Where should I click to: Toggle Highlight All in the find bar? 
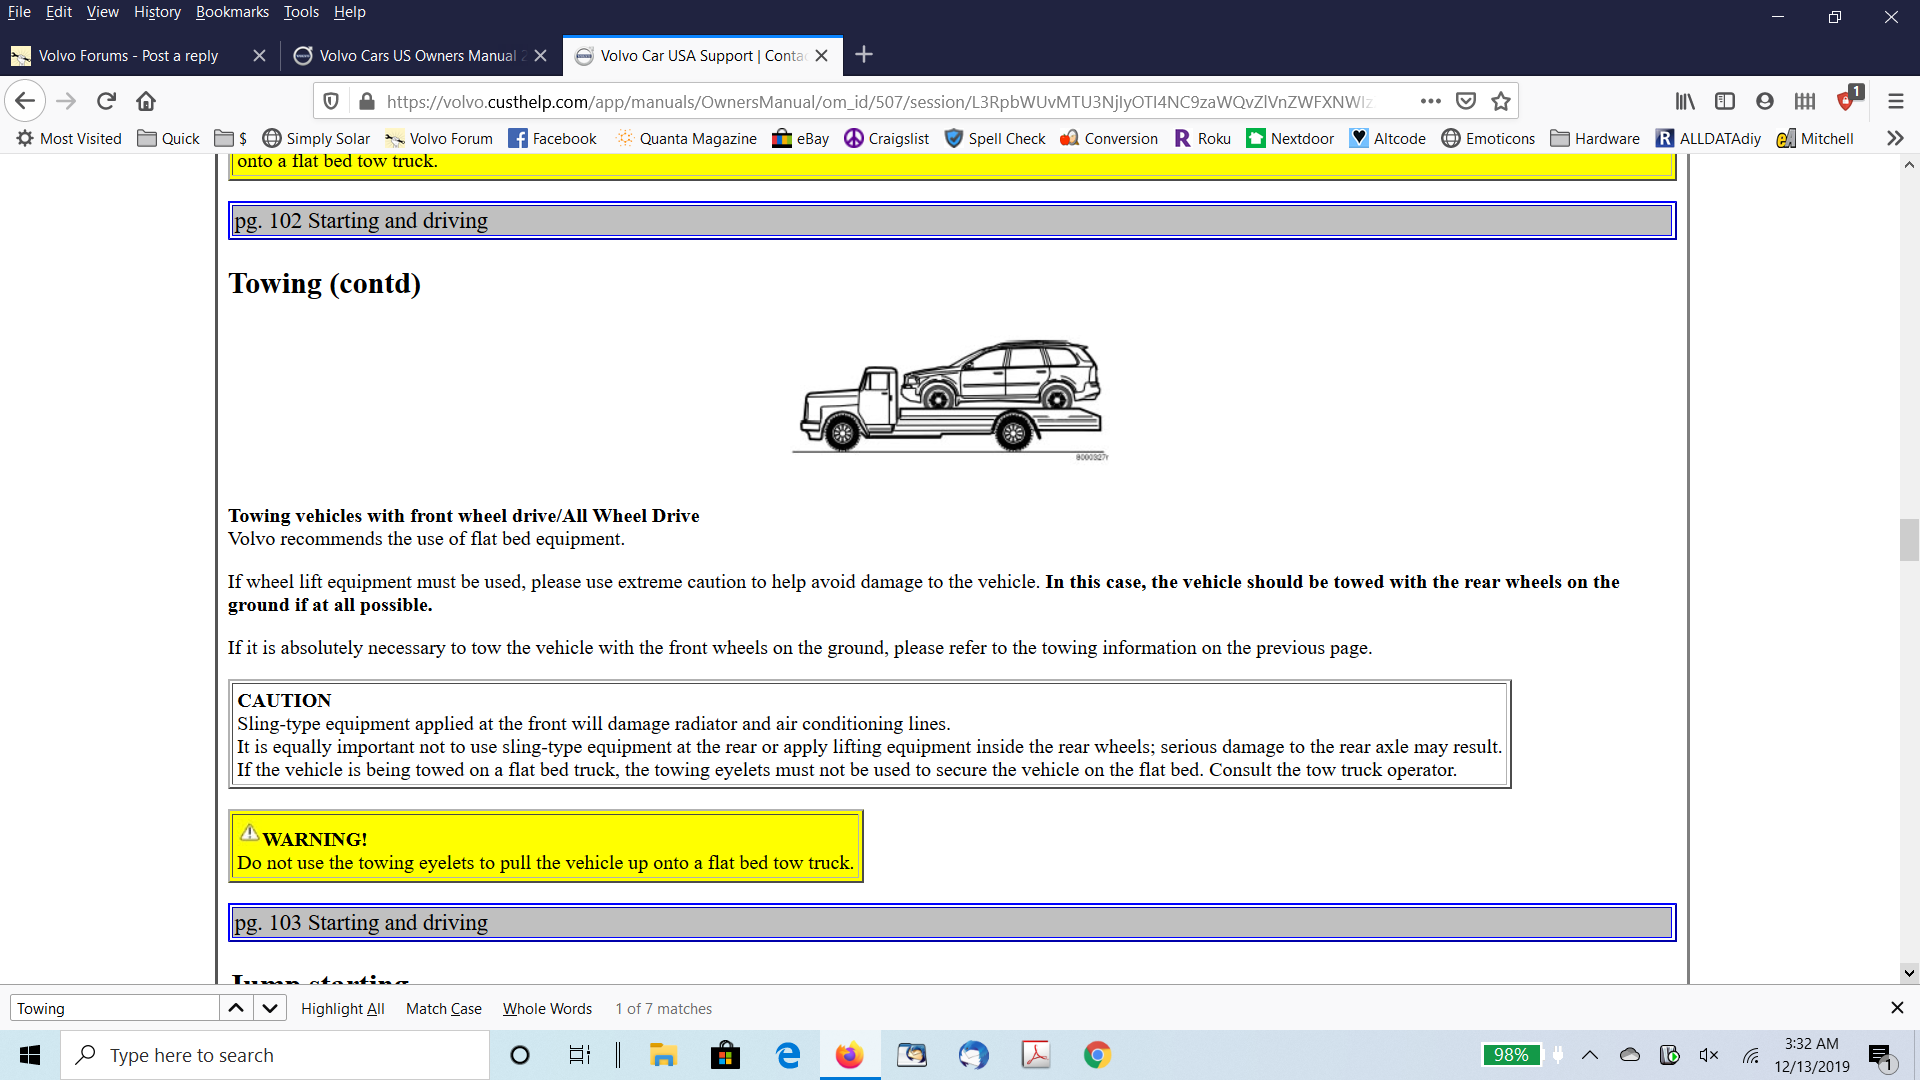point(342,1008)
